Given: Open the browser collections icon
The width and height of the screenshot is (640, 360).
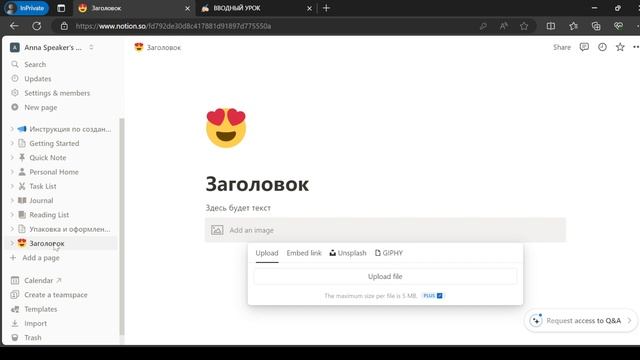Looking at the screenshot, I should [596, 26].
